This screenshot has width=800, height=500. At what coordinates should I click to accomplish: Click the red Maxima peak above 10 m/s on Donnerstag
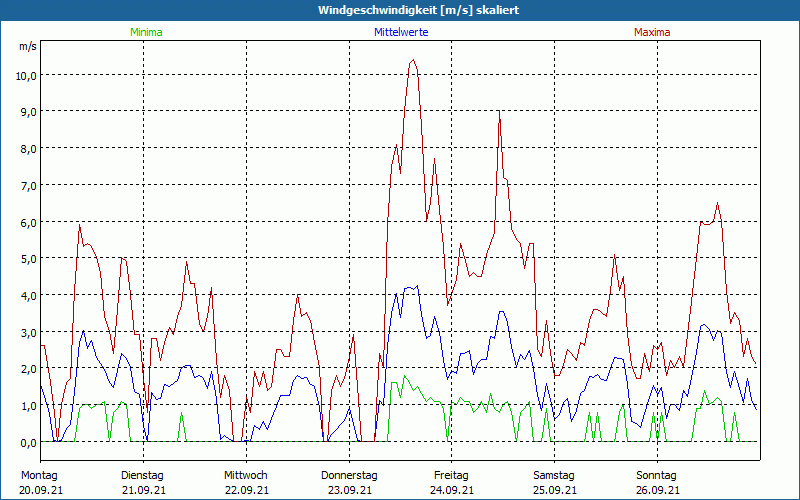pyautogui.click(x=413, y=60)
